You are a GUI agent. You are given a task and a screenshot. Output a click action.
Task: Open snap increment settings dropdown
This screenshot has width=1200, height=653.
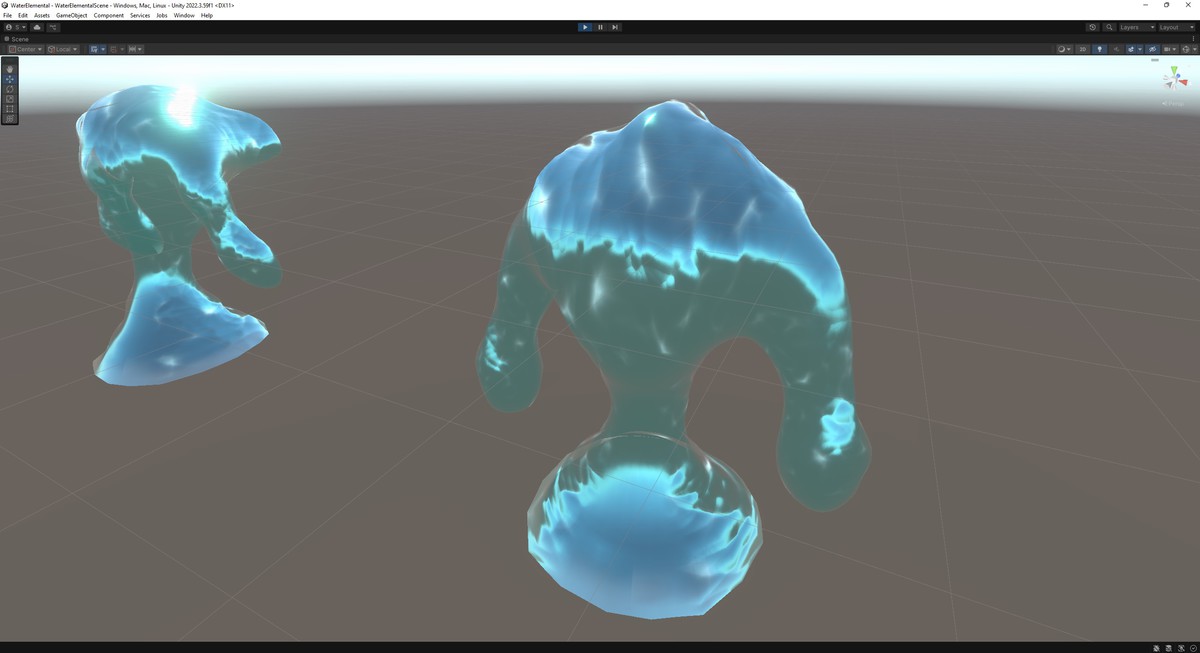[135, 49]
